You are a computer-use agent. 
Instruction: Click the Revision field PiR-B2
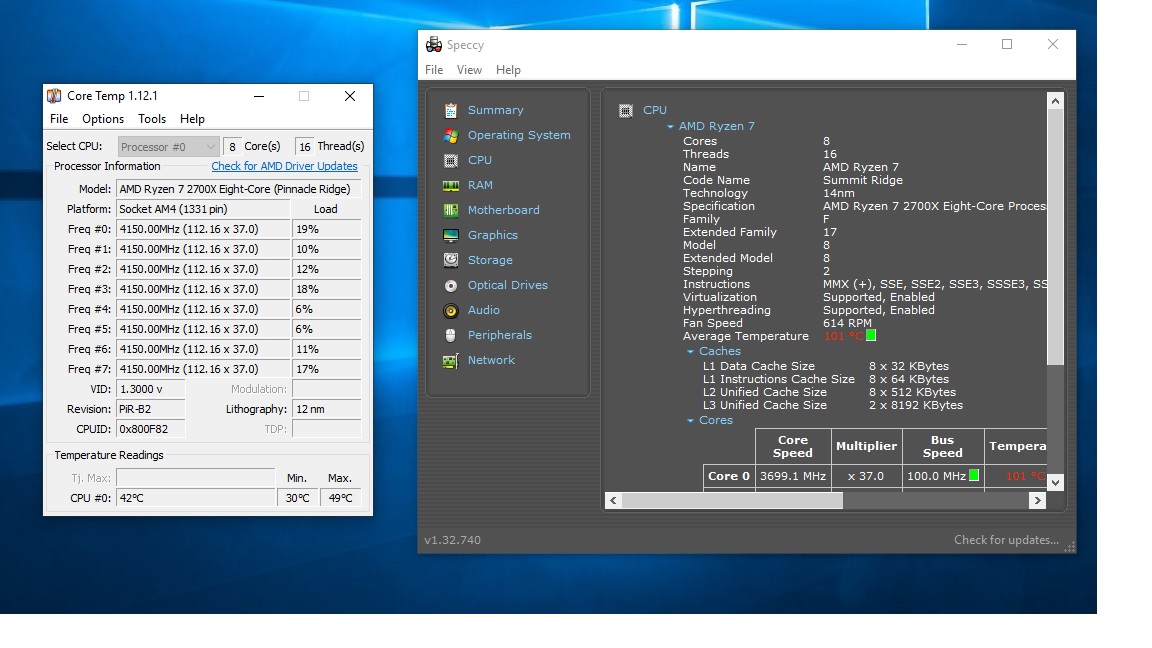151,409
